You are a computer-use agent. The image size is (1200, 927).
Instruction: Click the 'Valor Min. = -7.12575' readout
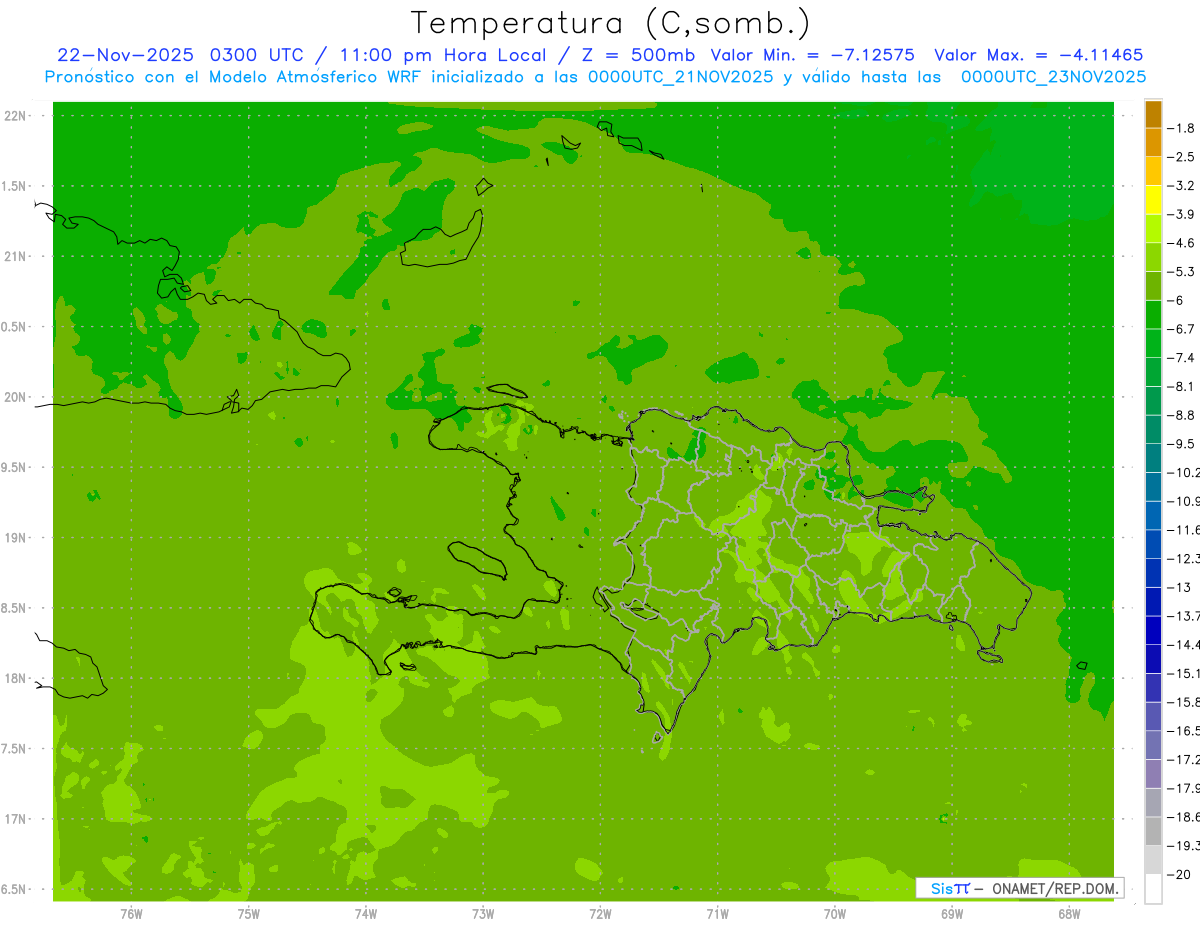[x=812, y=55]
